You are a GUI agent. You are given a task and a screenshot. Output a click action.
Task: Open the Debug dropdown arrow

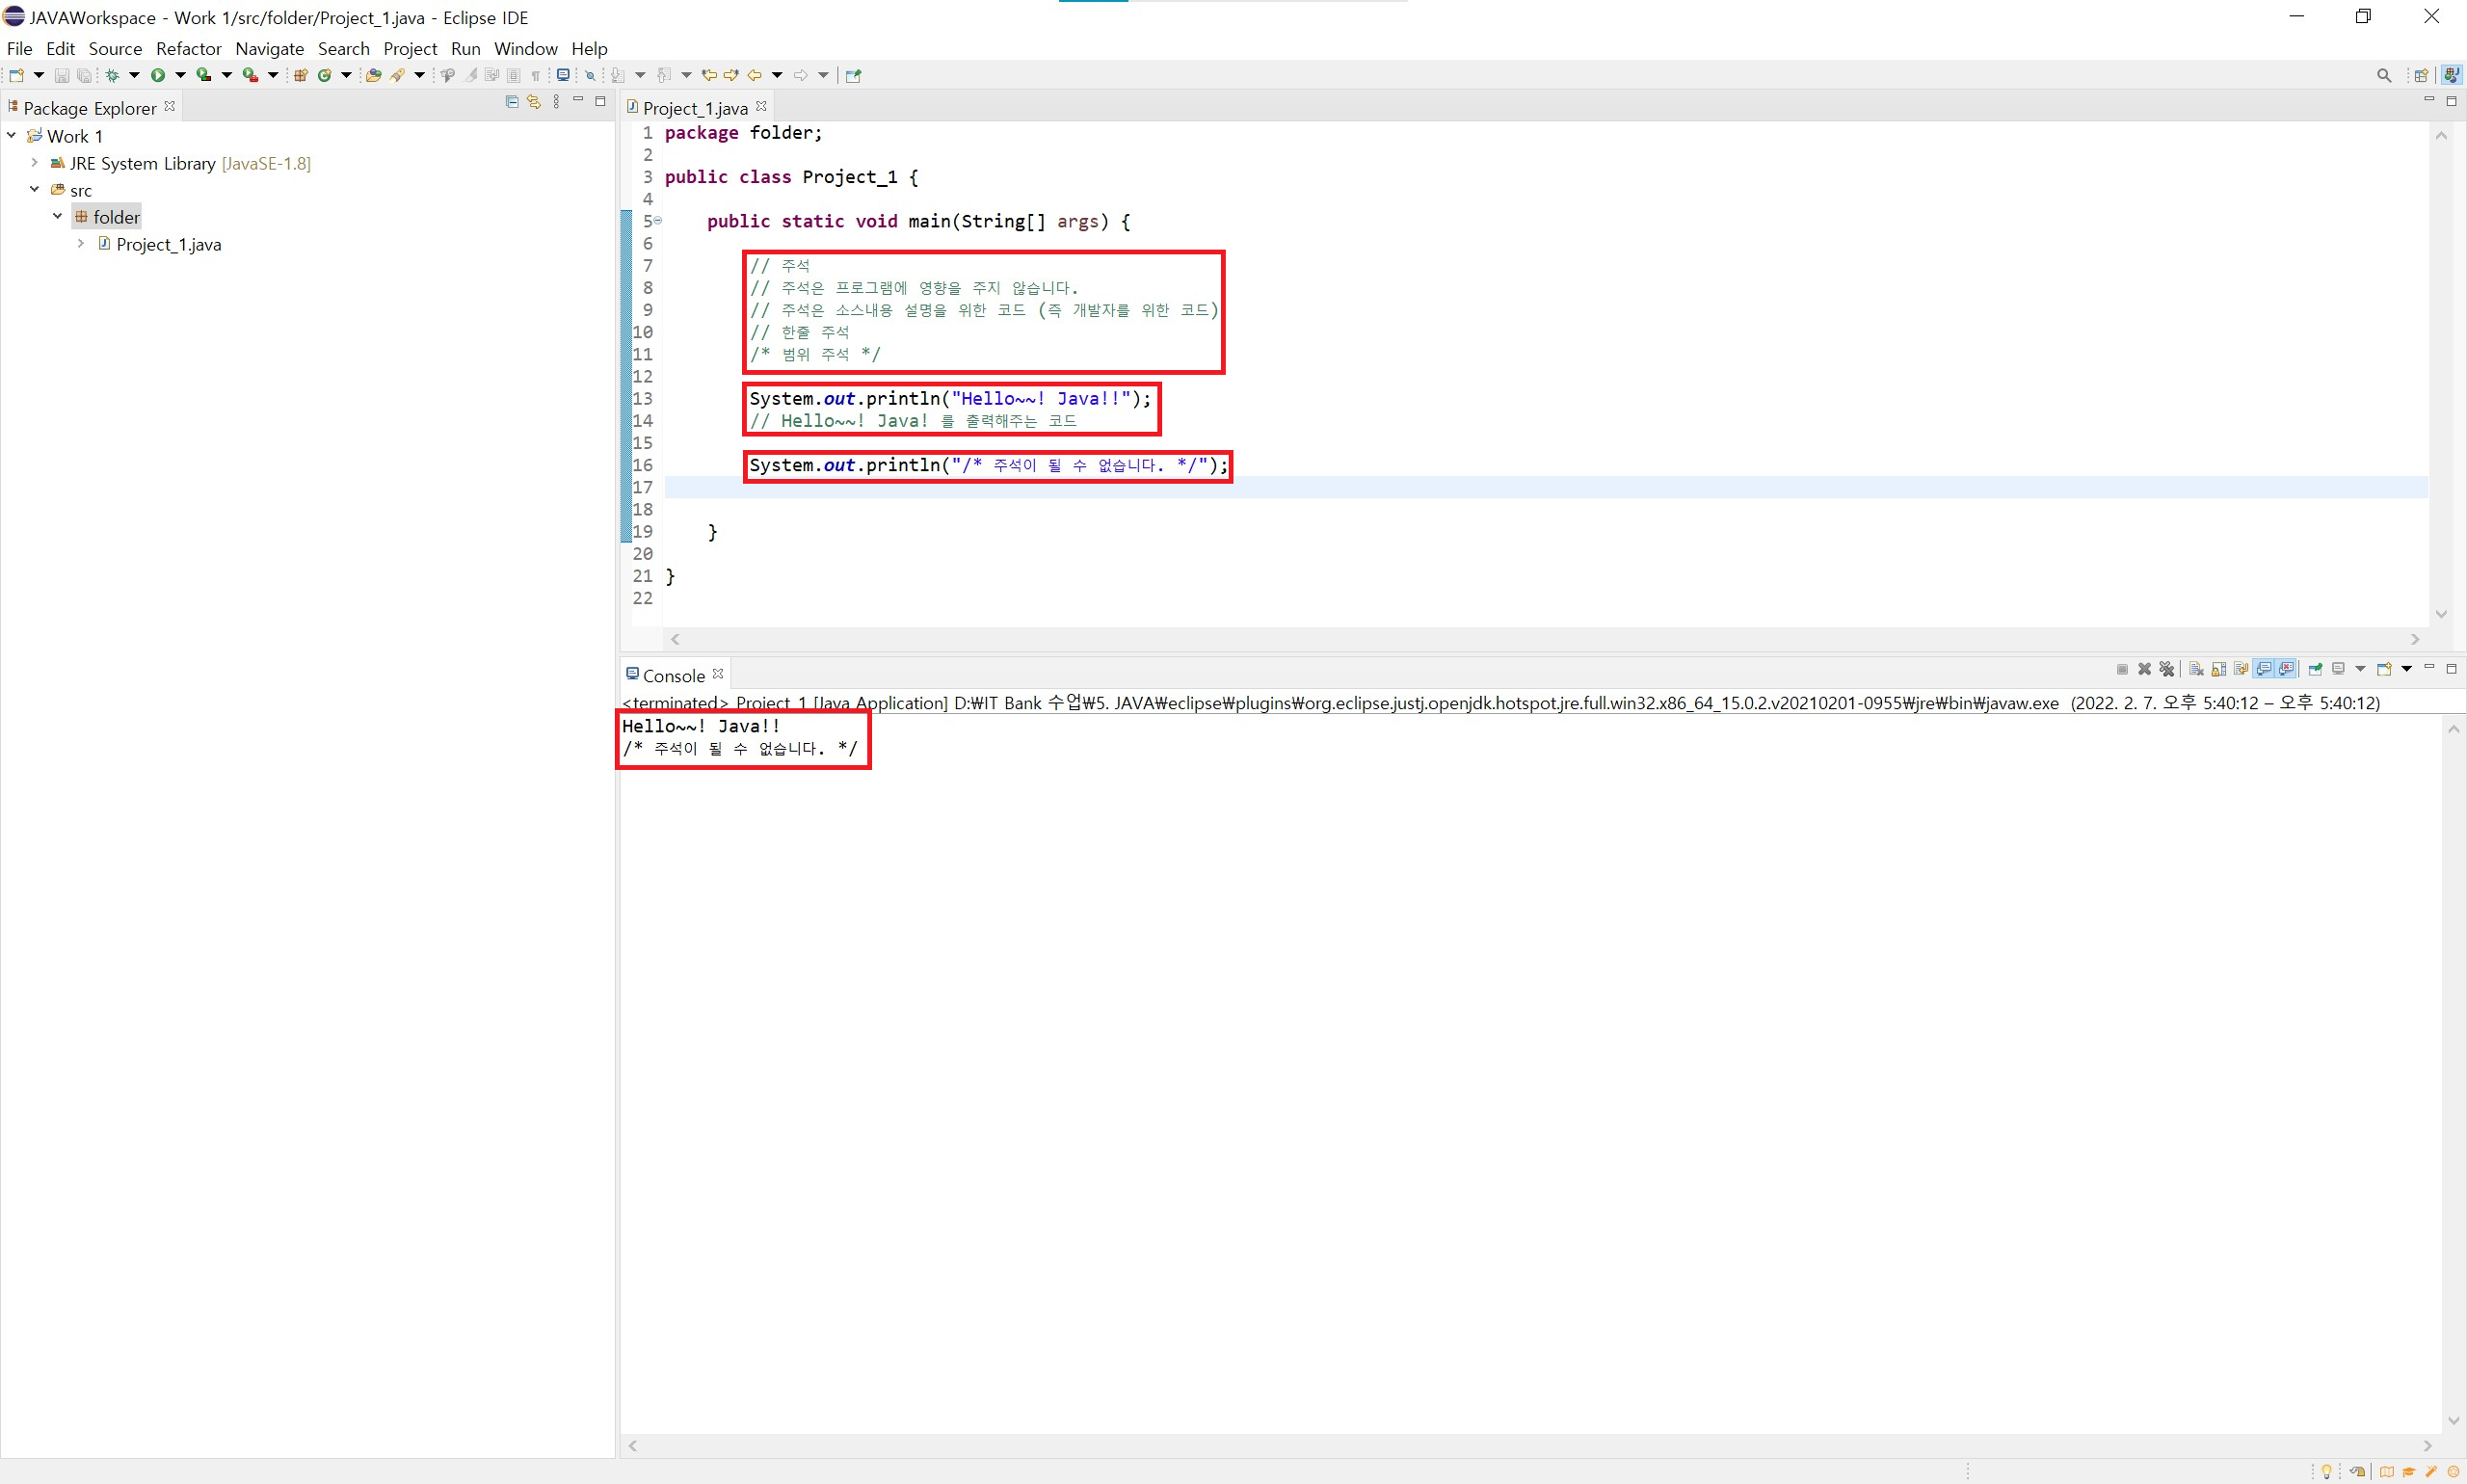(134, 75)
